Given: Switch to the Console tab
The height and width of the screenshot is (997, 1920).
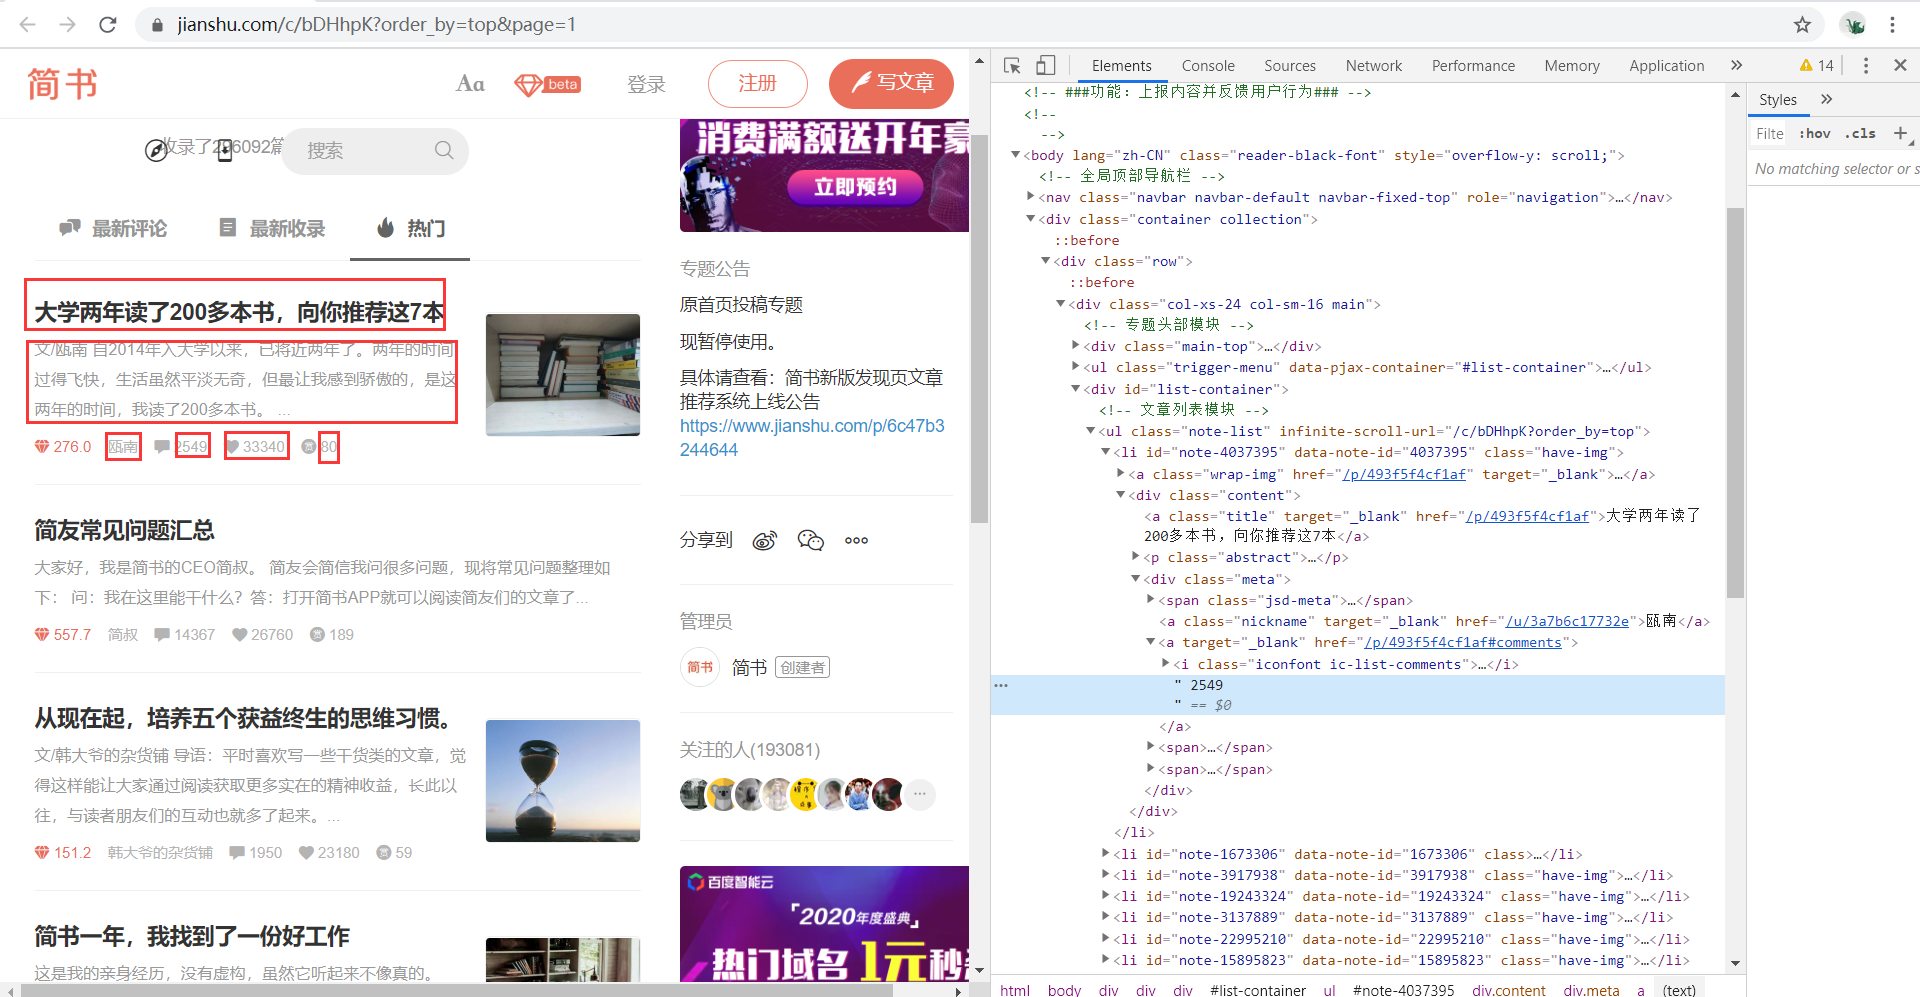Looking at the screenshot, I should (1208, 65).
